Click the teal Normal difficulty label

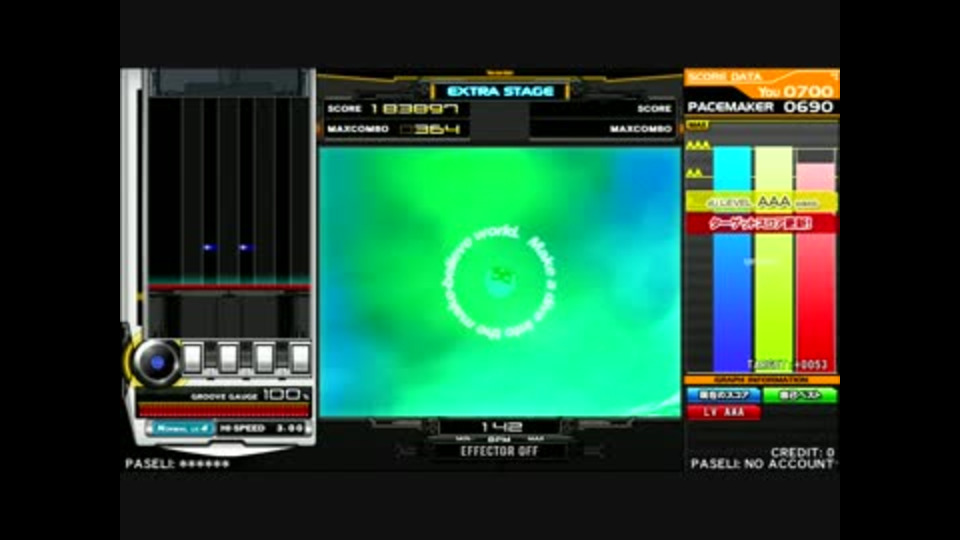(182, 429)
